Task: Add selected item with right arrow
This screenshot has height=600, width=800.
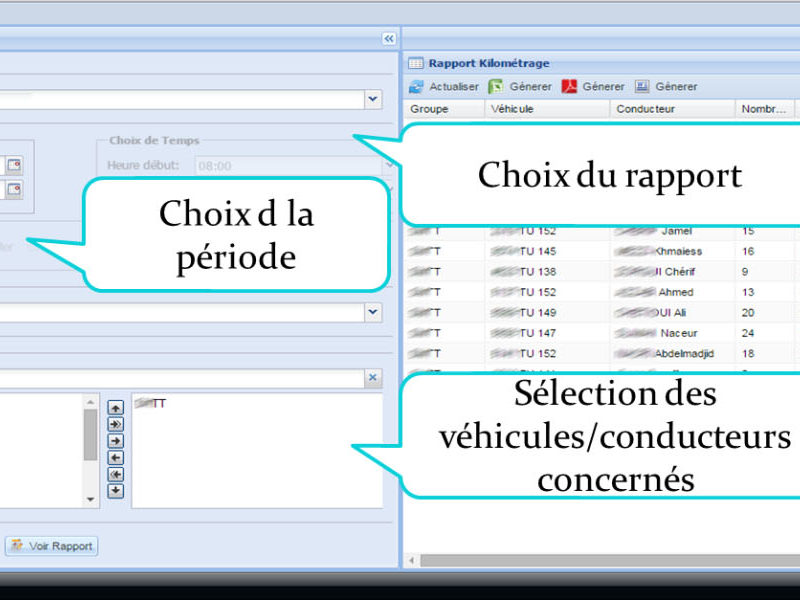Action: 116,440
